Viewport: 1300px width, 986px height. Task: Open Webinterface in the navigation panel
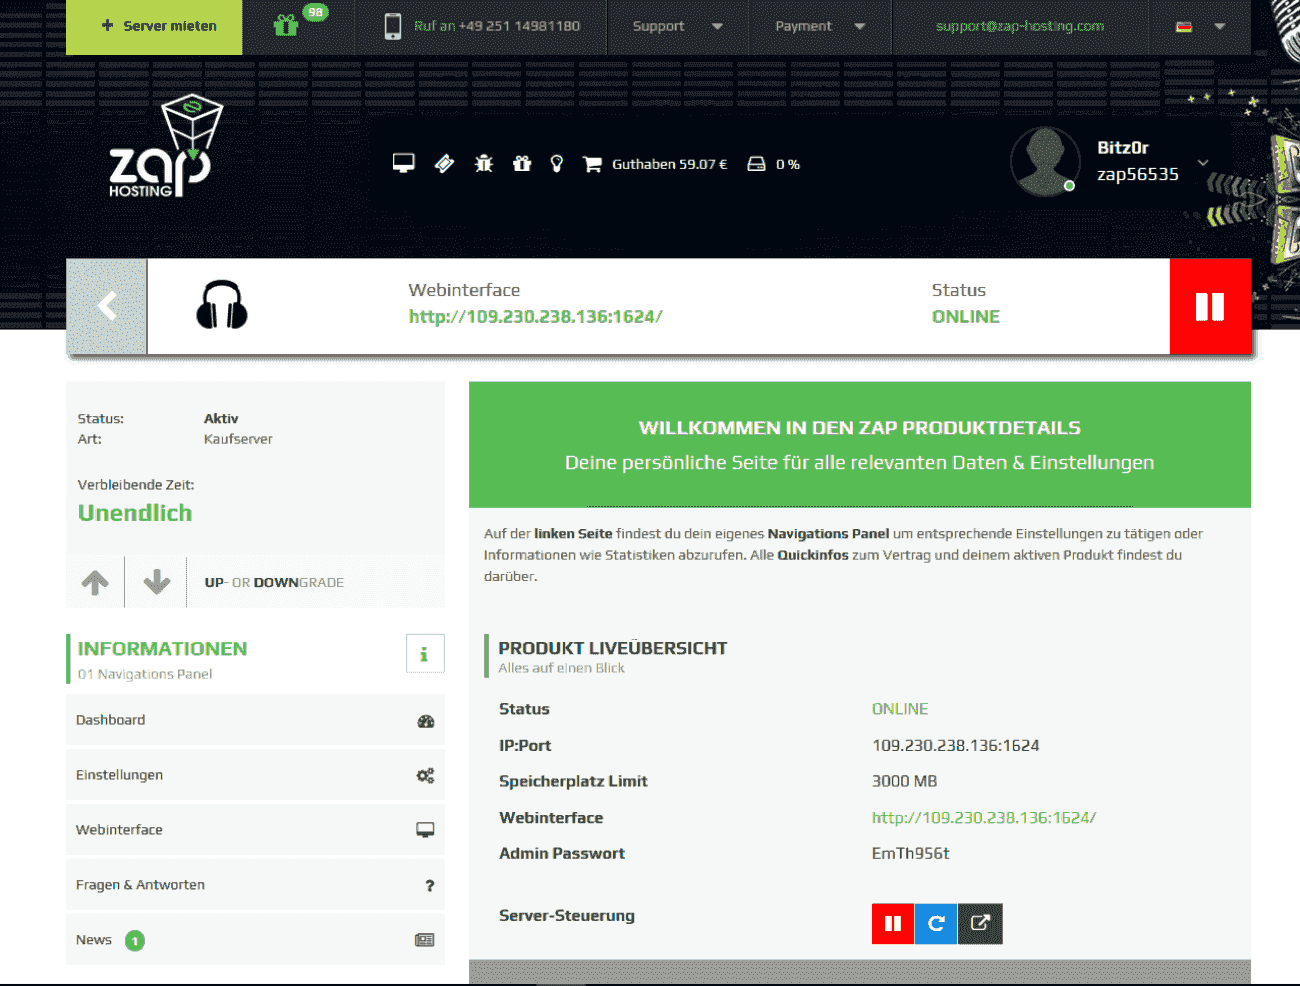[255, 830]
